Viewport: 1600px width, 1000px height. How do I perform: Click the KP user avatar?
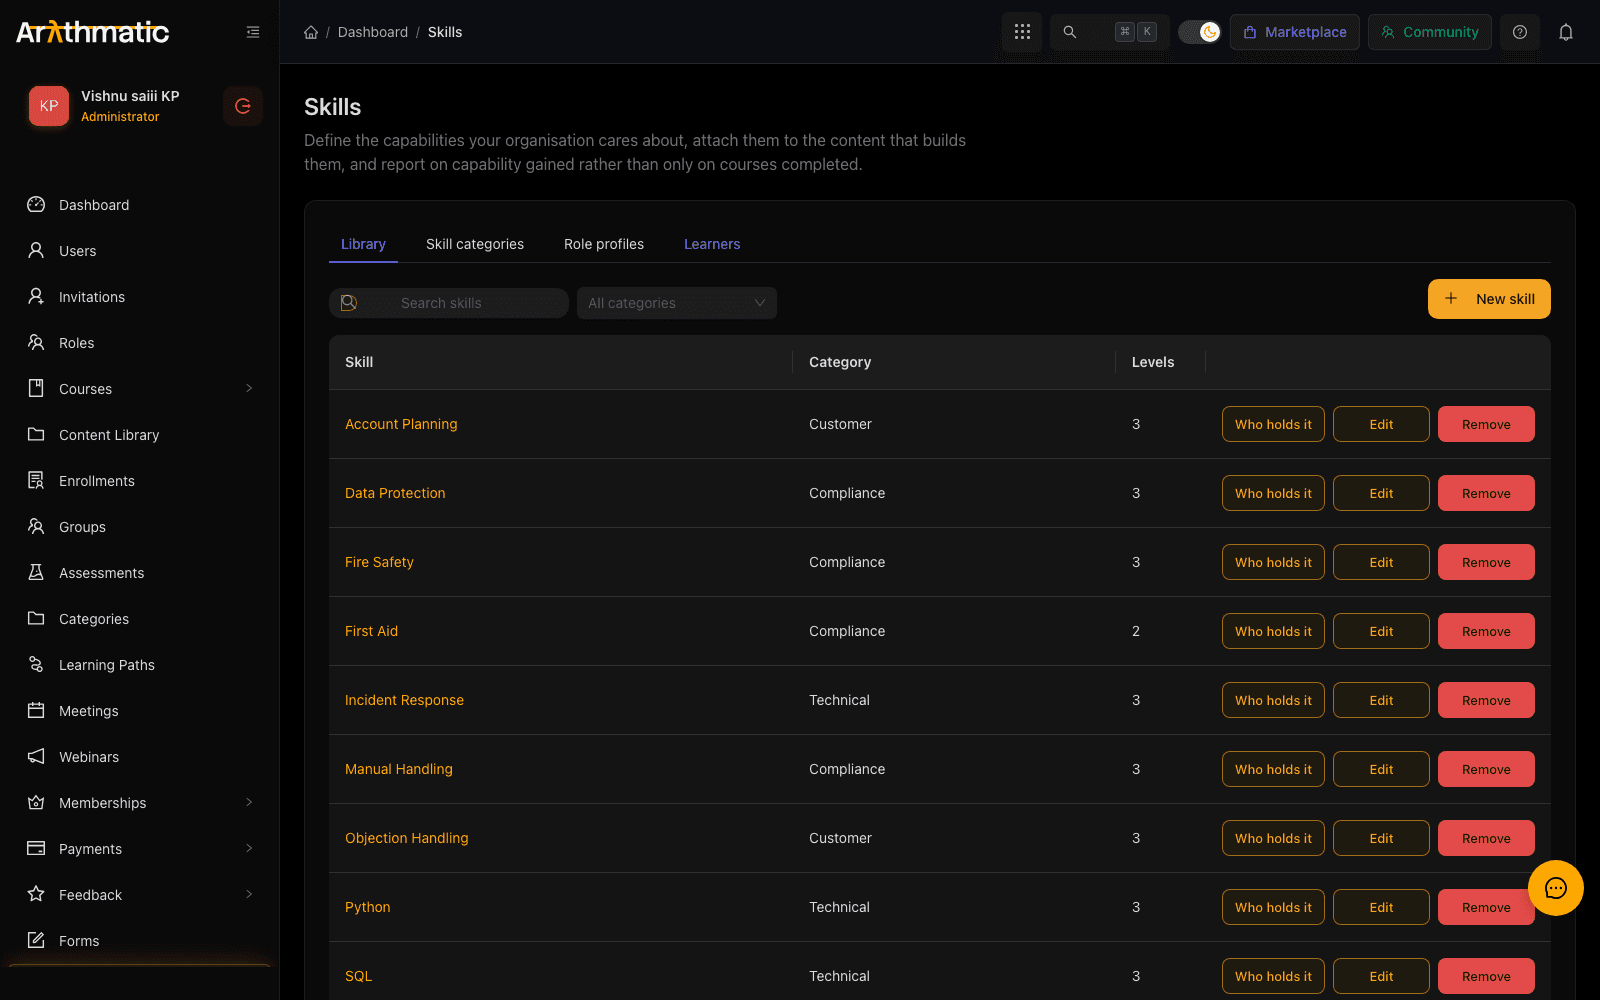pos(49,106)
